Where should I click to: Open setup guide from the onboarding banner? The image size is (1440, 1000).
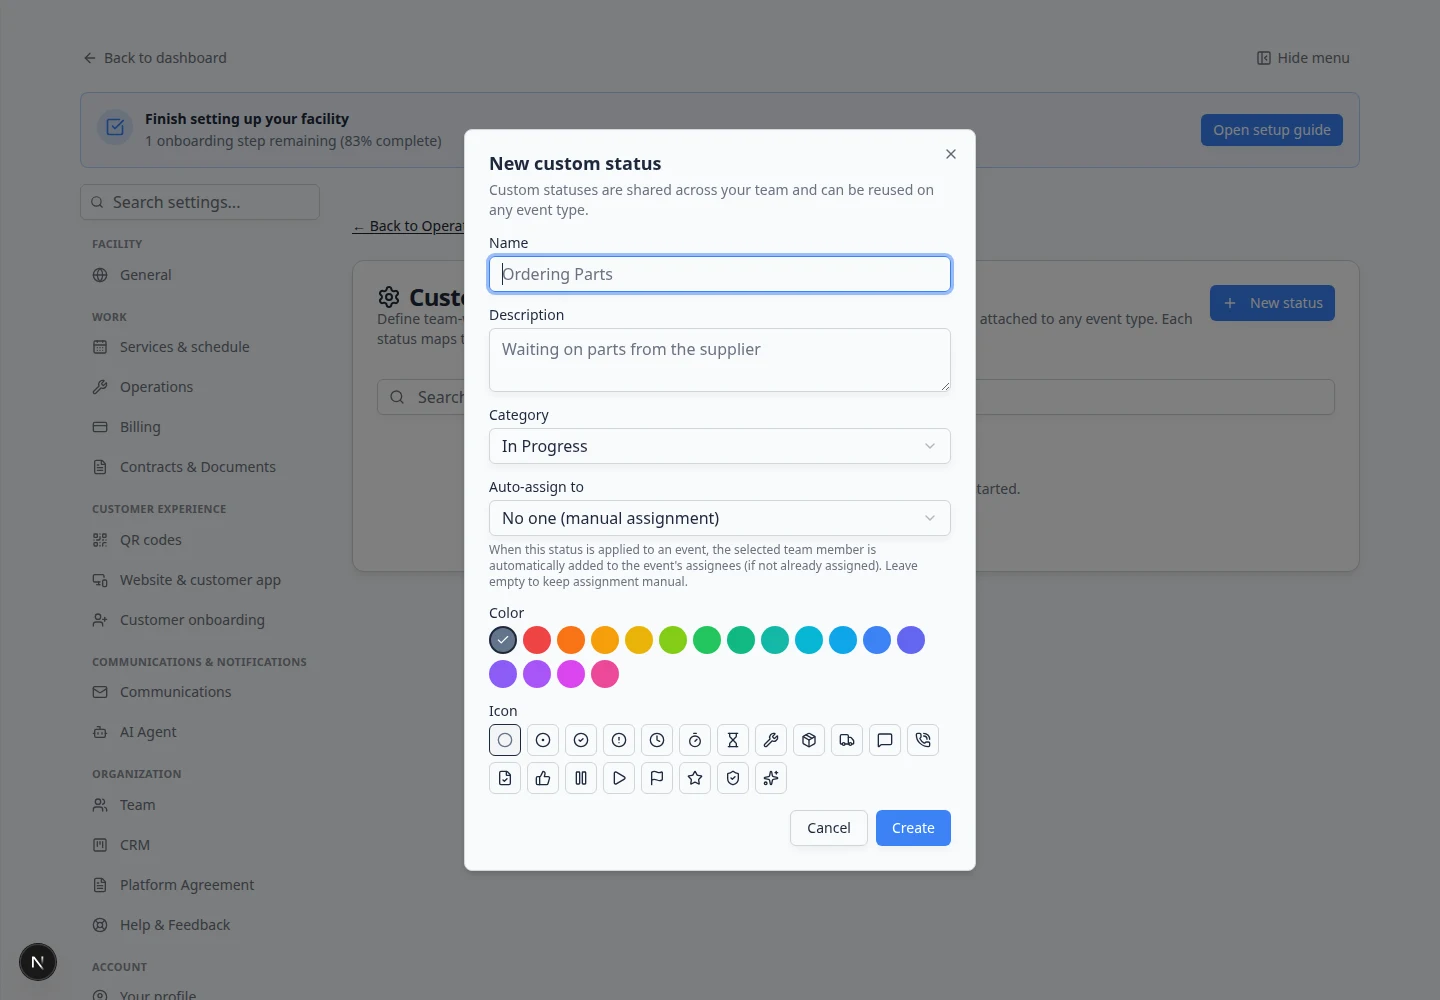[x=1272, y=130]
